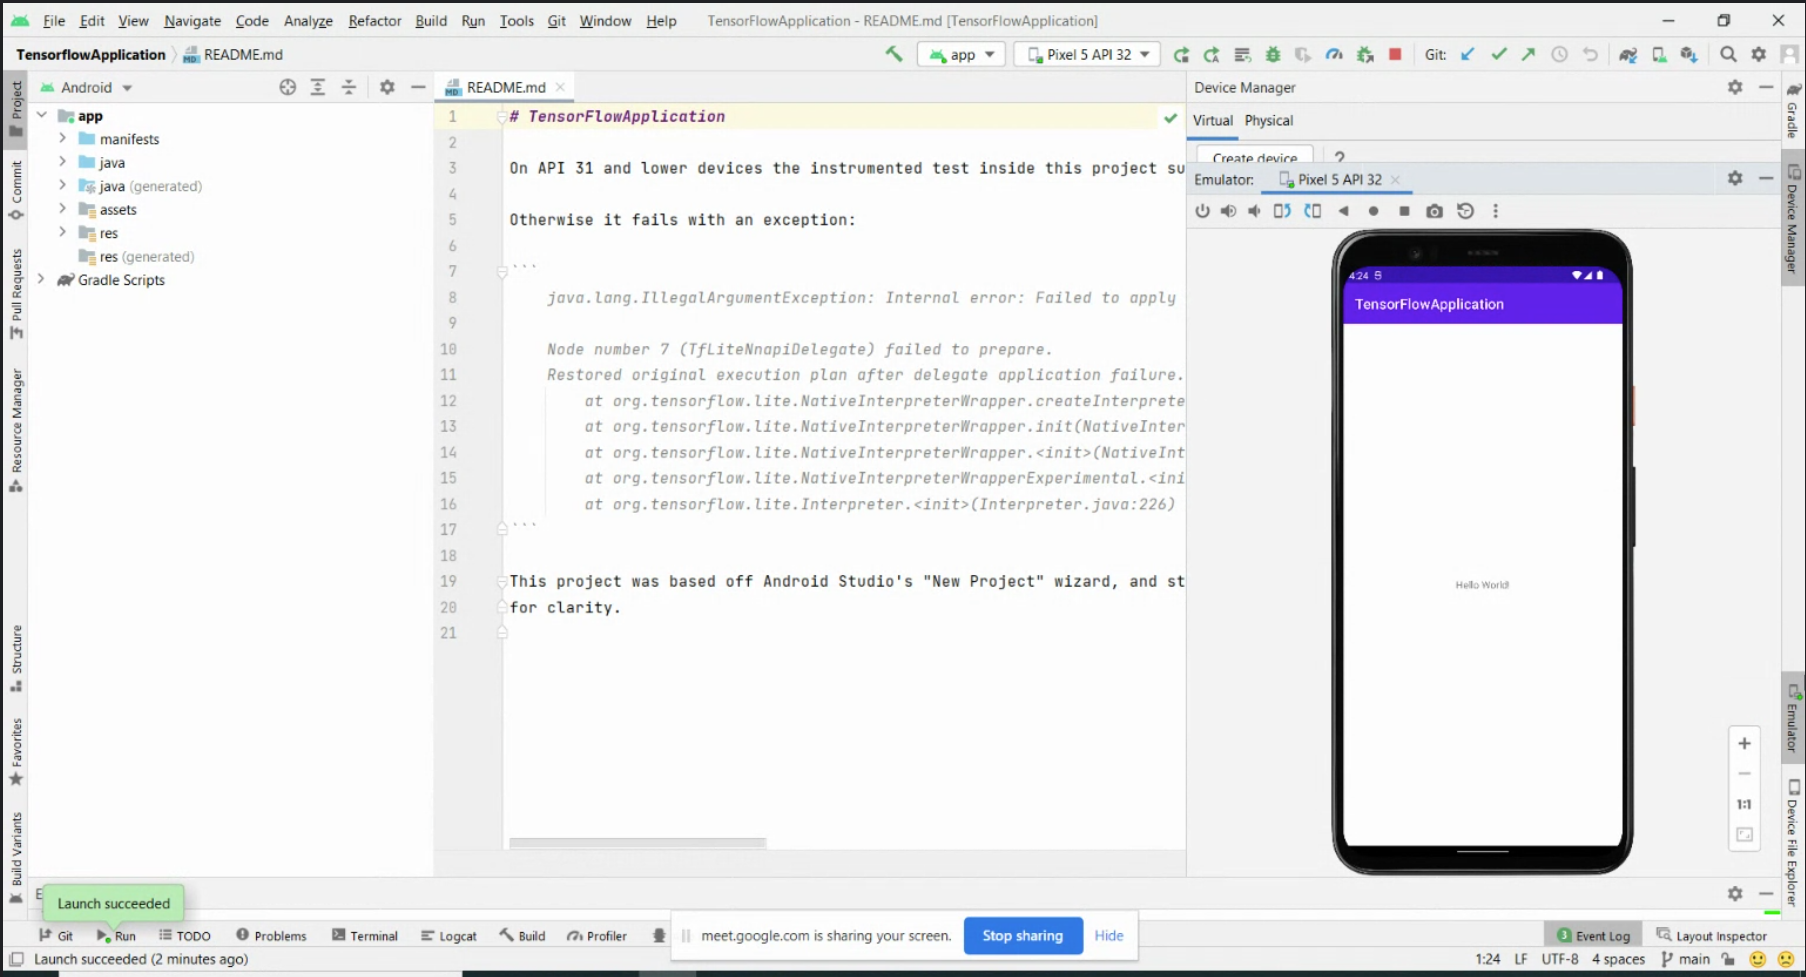The height and width of the screenshot is (977, 1806).
Task: Open the run configuration dropdown showing app
Action: coord(960,54)
